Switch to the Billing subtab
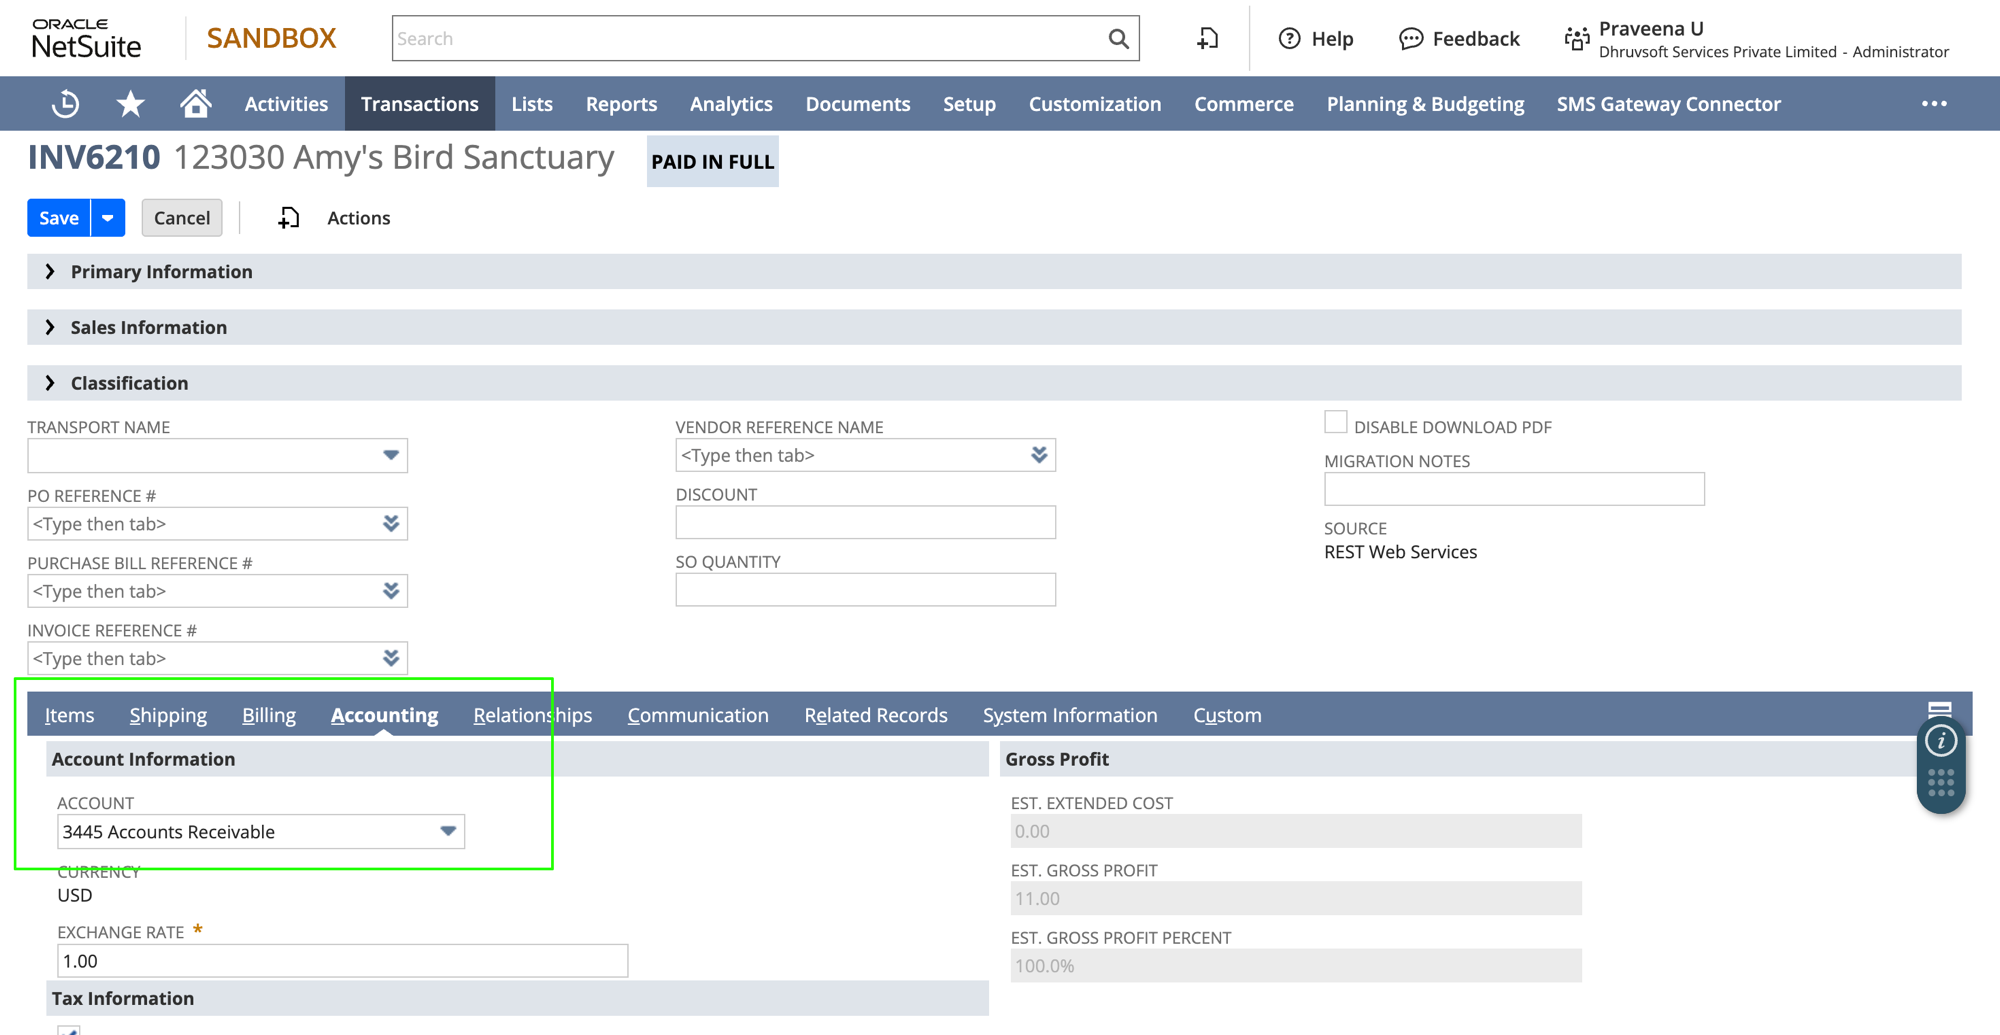 point(269,715)
